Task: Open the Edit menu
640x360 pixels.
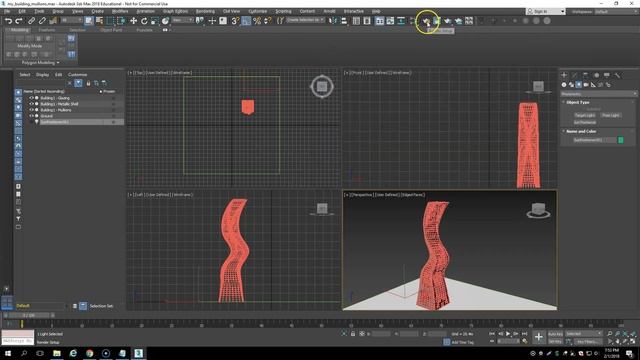Action: 22,11
